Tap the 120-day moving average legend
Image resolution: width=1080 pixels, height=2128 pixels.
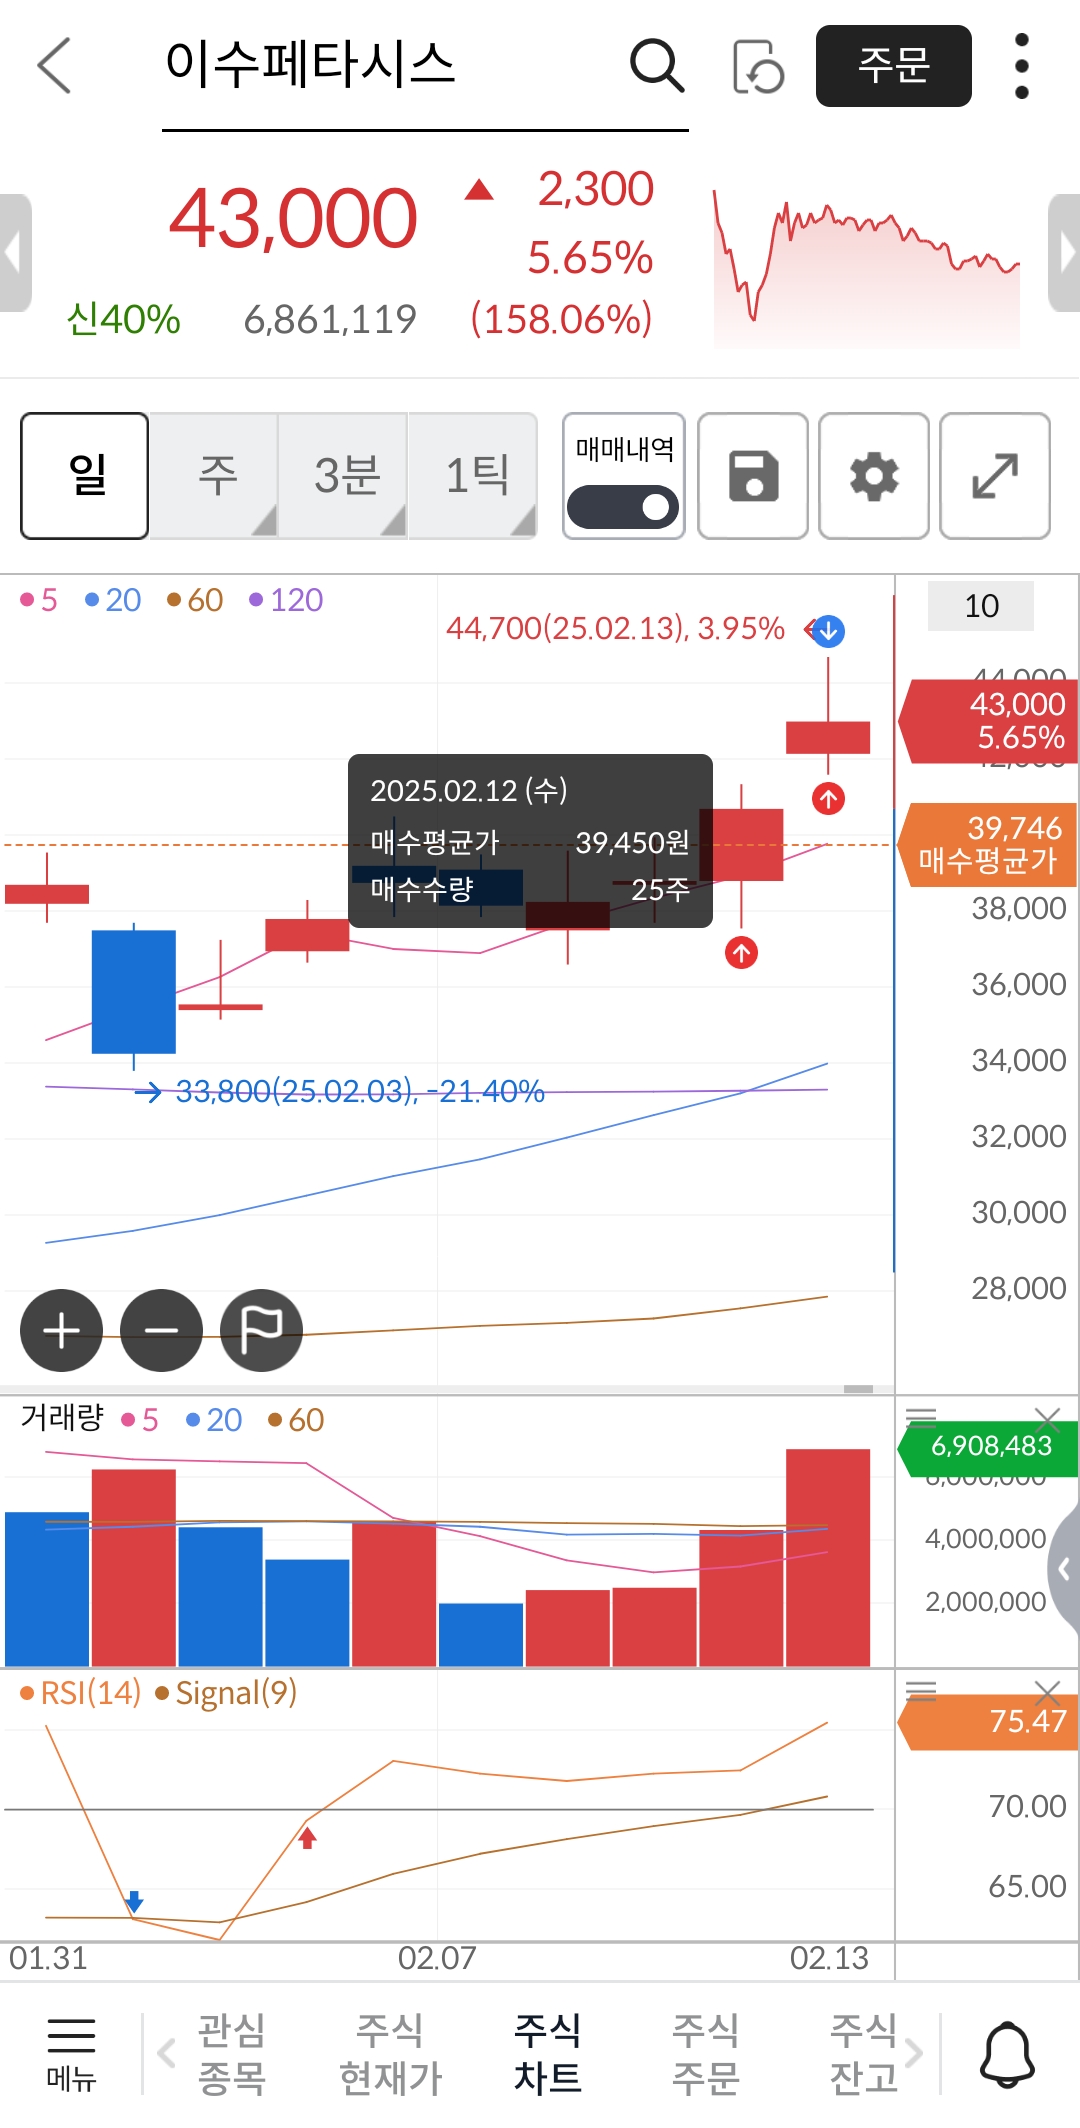tap(286, 600)
